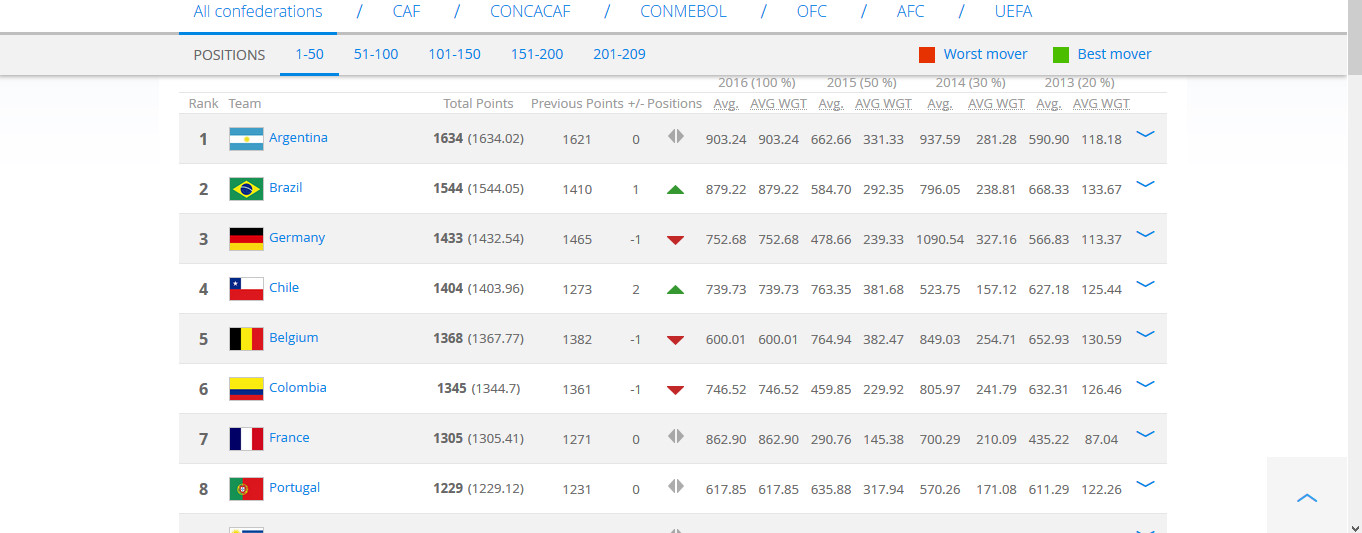Image resolution: width=1362 pixels, height=533 pixels.
Task: Expand Colombia row details chevron
Action: click(1146, 383)
